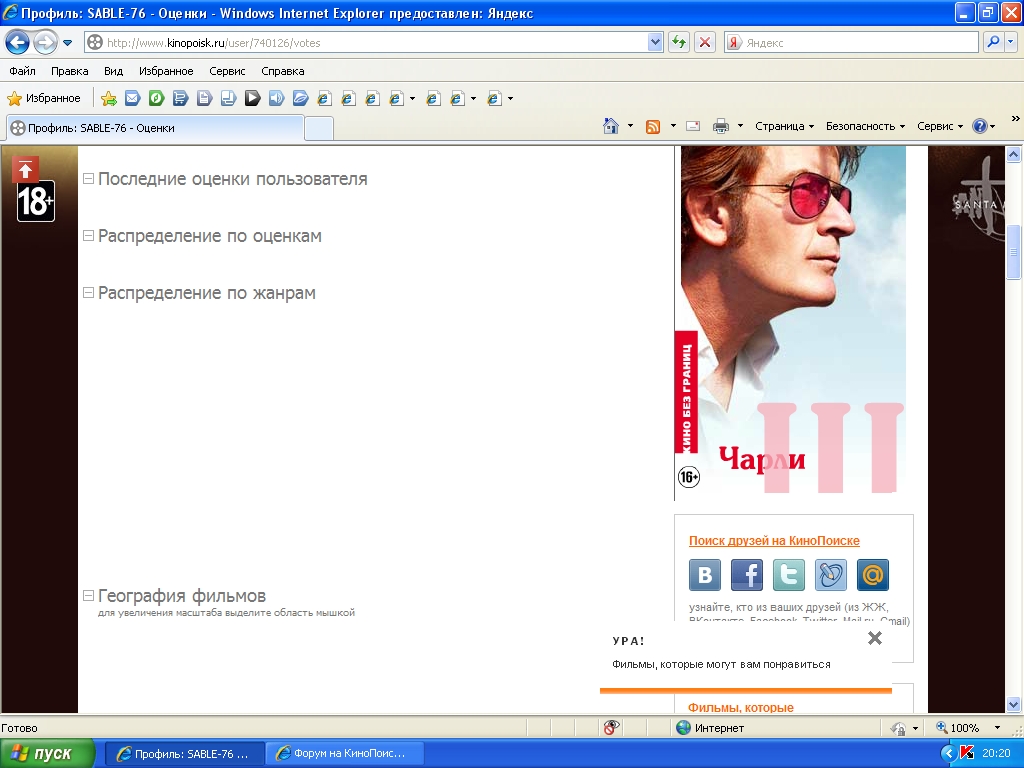Click the Home icon in command bar
The height and width of the screenshot is (768, 1024).
[611, 126]
